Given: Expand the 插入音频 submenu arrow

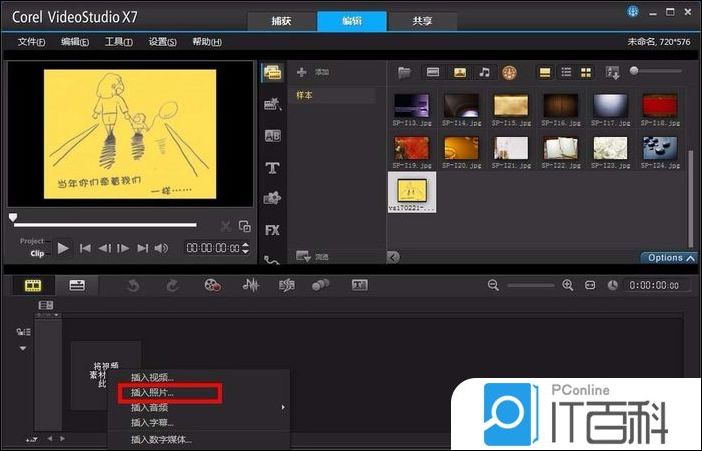Looking at the screenshot, I should [x=283, y=407].
